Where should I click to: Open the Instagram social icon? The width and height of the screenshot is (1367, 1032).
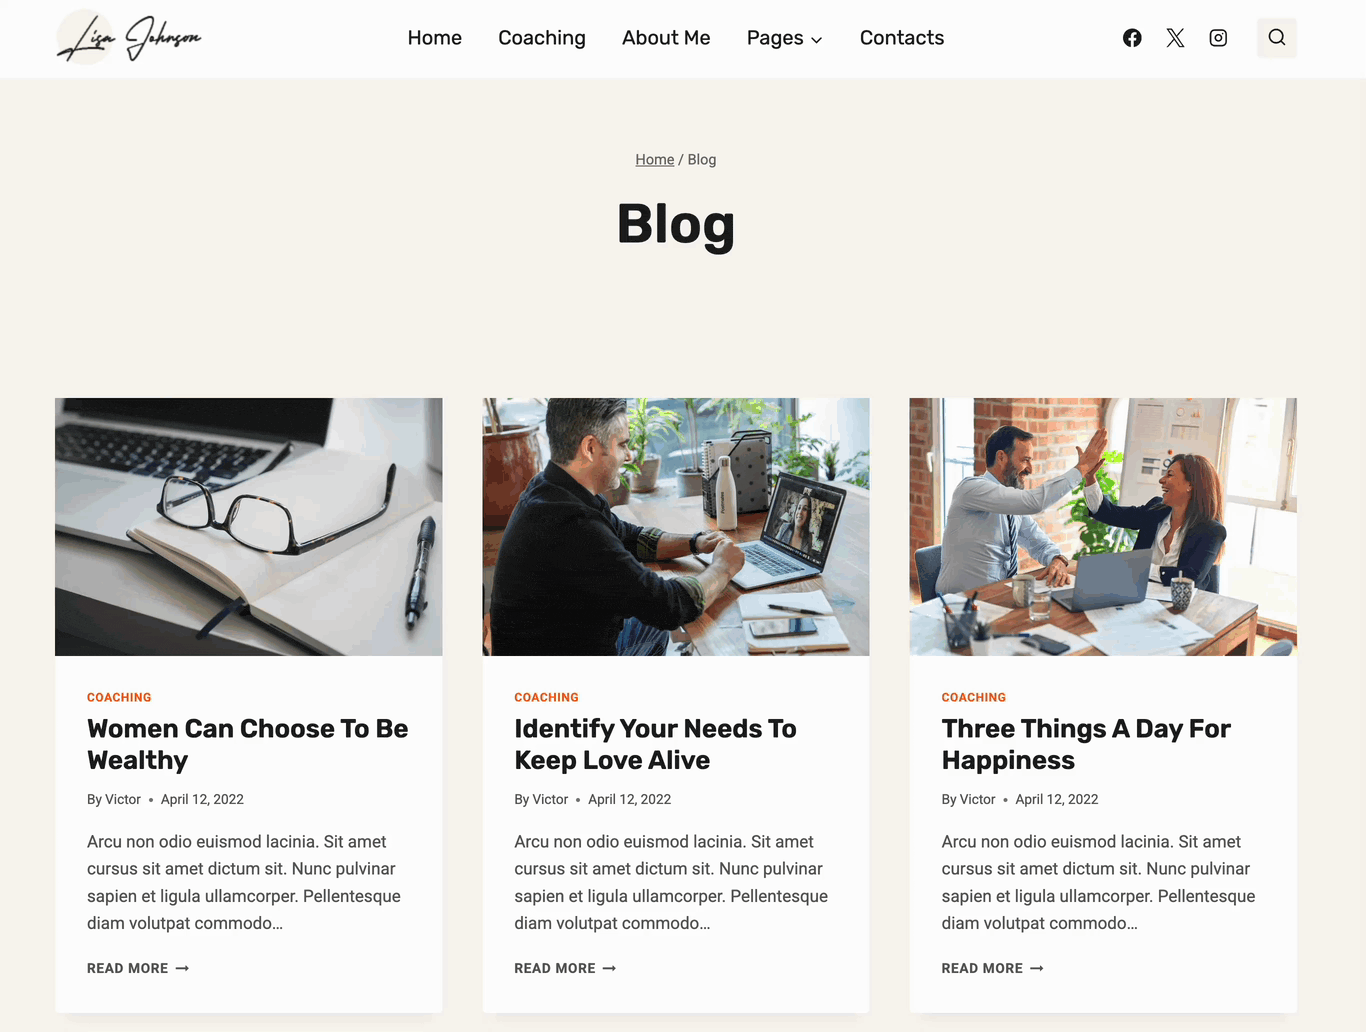[1218, 38]
